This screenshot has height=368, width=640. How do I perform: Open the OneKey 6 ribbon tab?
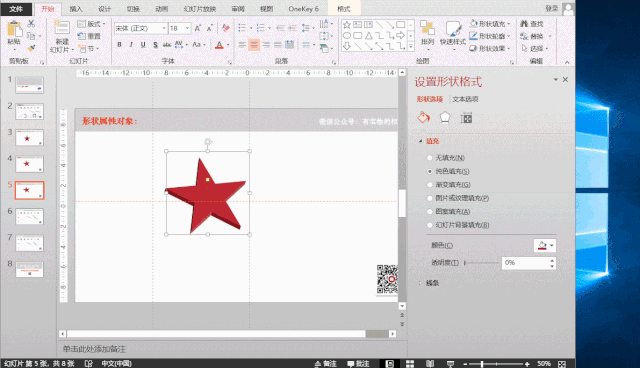pyautogui.click(x=303, y=9)
